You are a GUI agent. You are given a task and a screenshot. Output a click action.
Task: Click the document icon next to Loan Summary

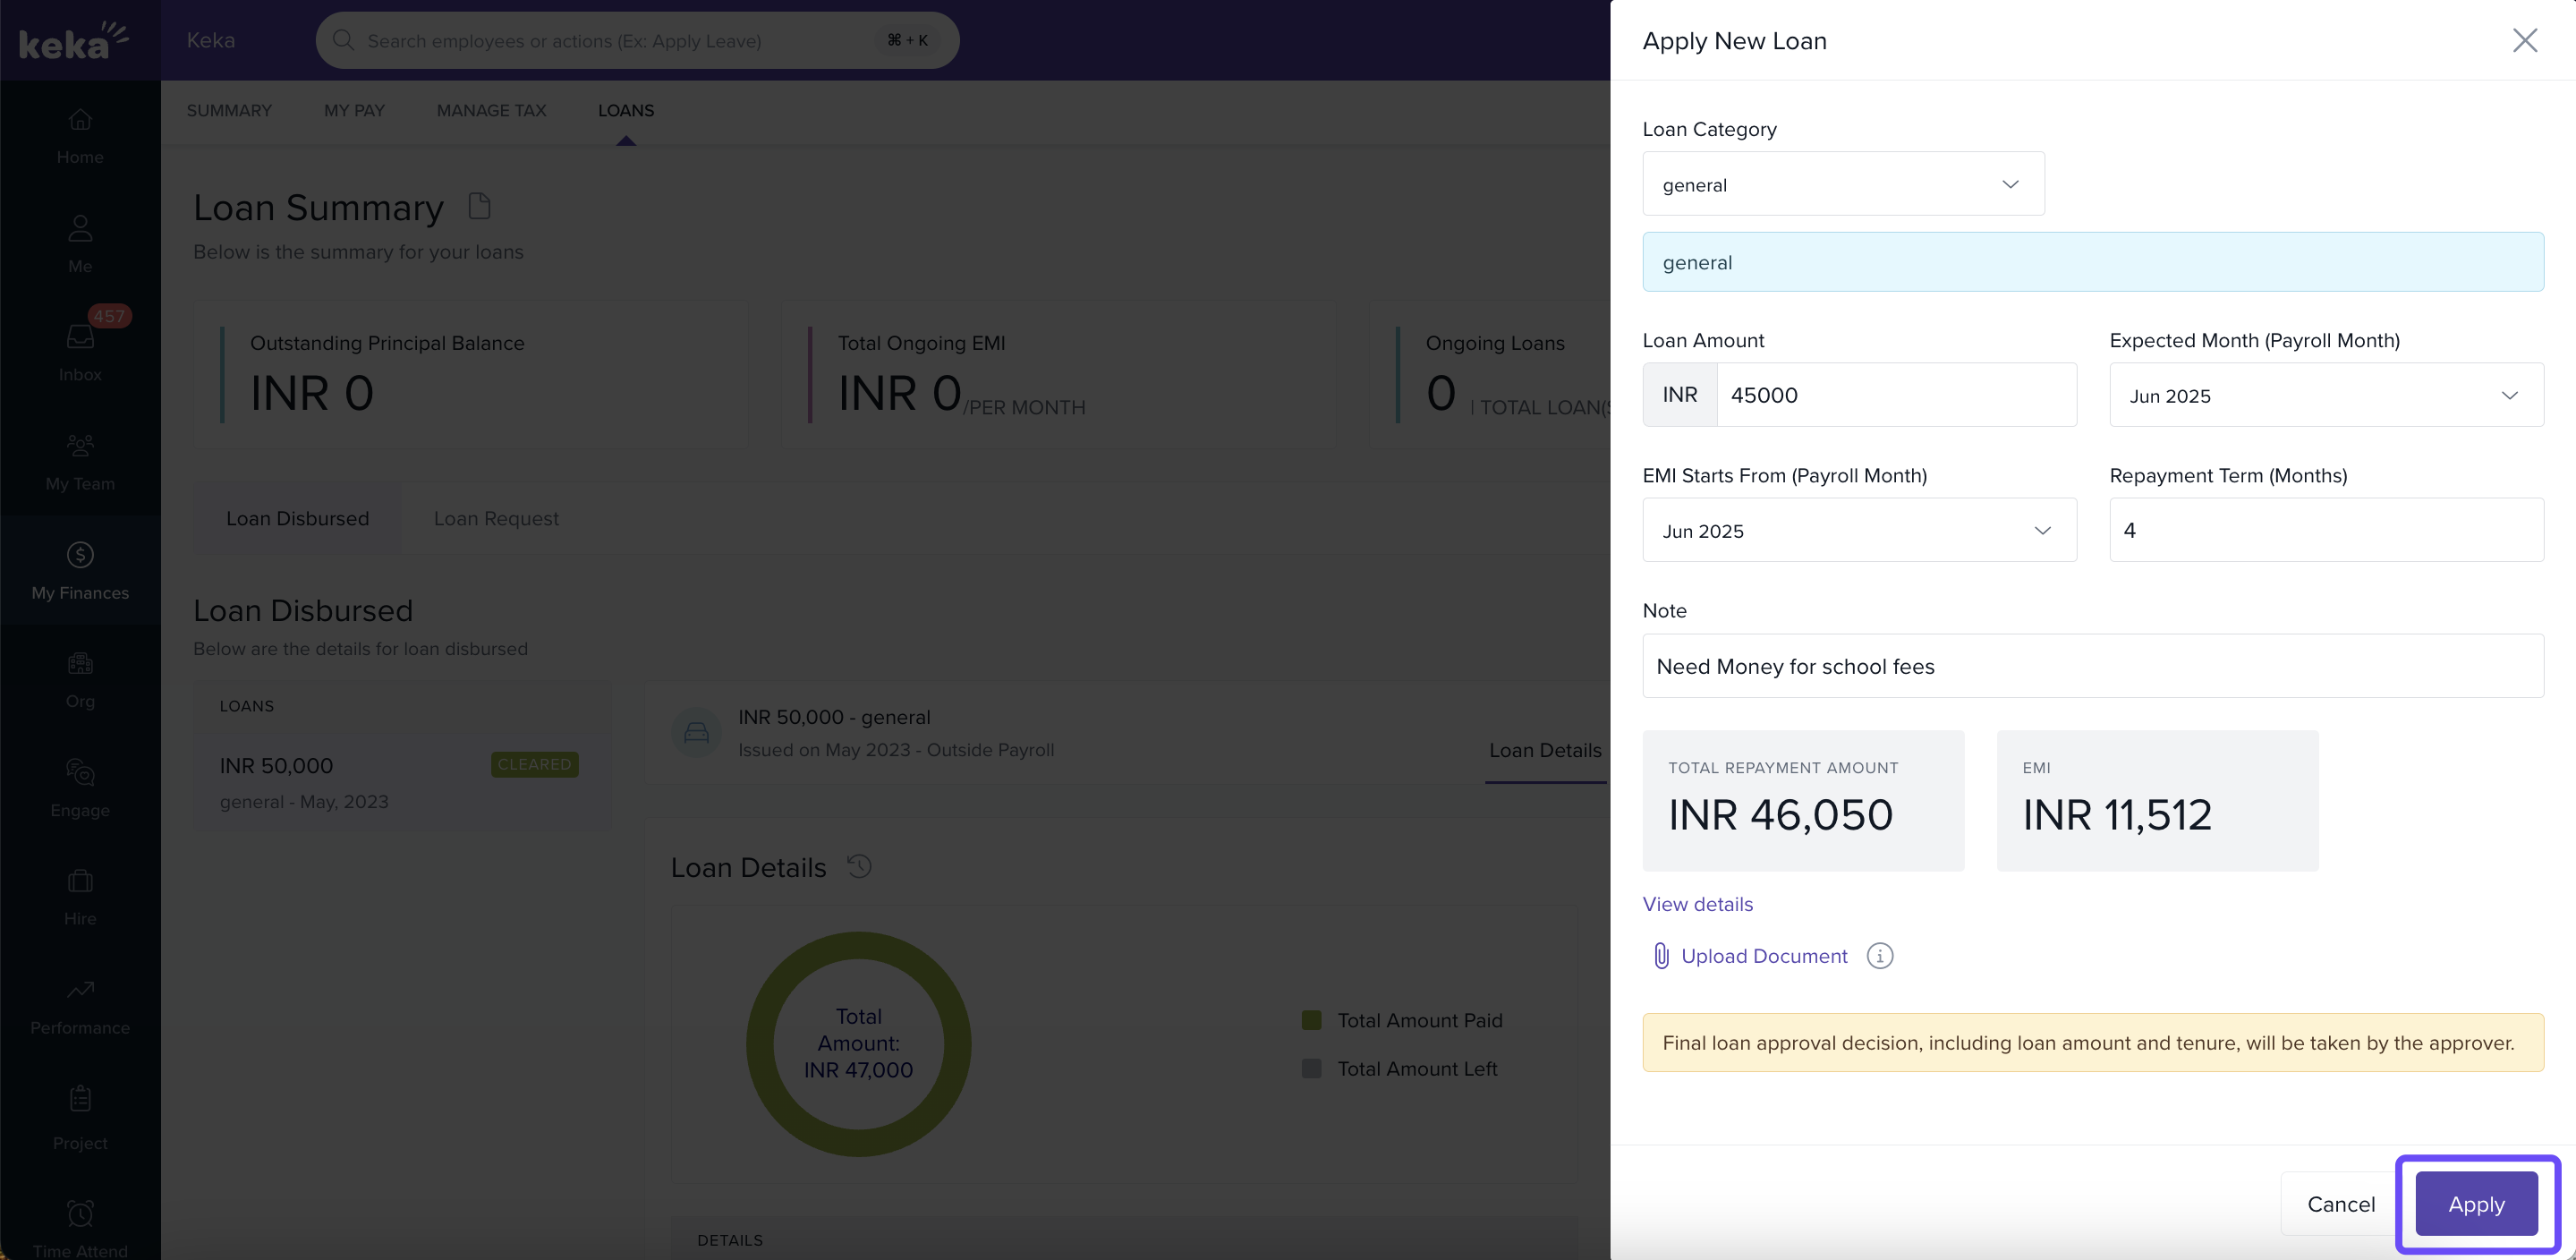[480, 206]
